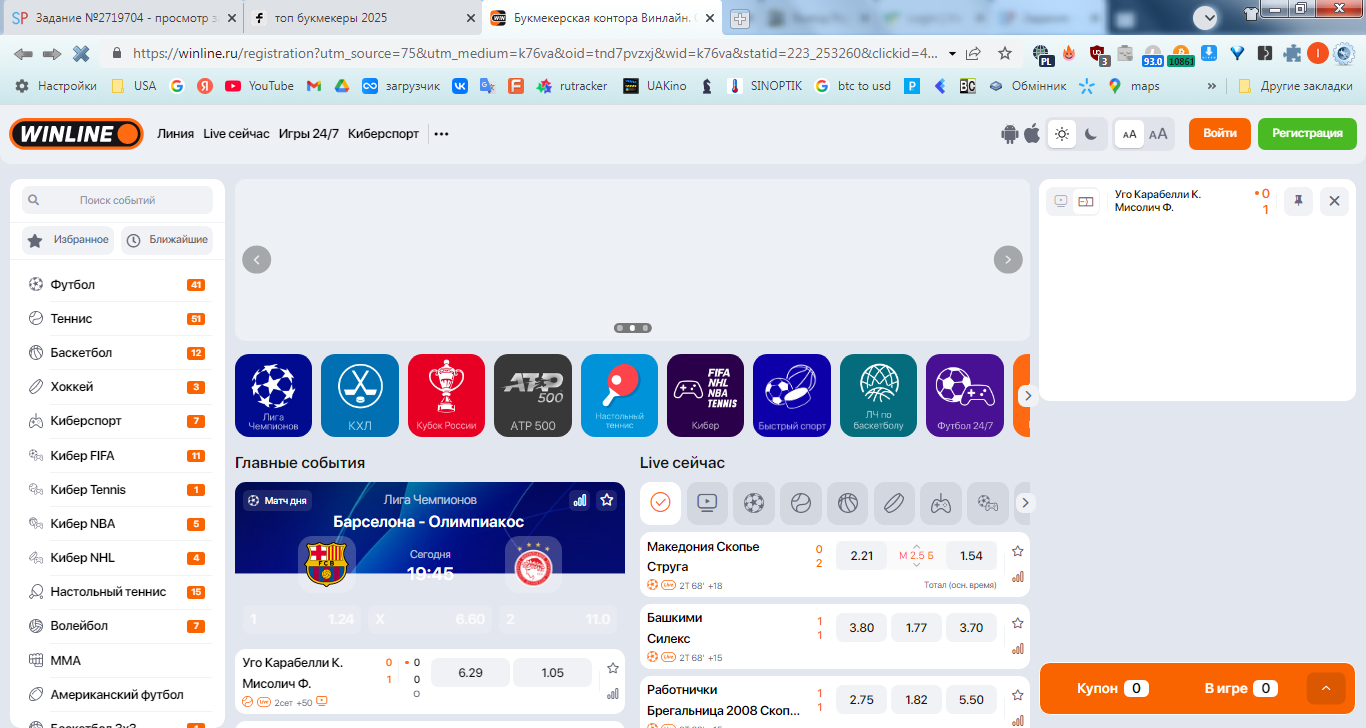Pin the match tracker panel
The height and width of the screenshot is (728, 1366).
click(x=1298, y=201)
